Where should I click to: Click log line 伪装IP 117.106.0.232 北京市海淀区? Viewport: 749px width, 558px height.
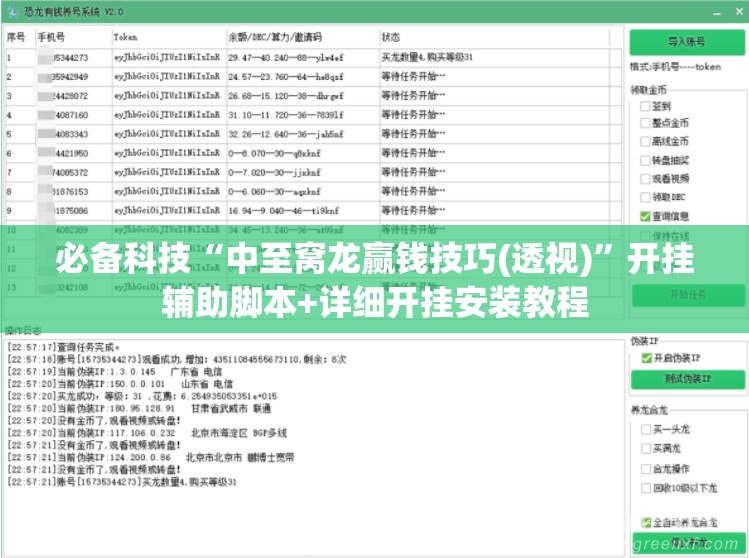(x=147, y=433)
